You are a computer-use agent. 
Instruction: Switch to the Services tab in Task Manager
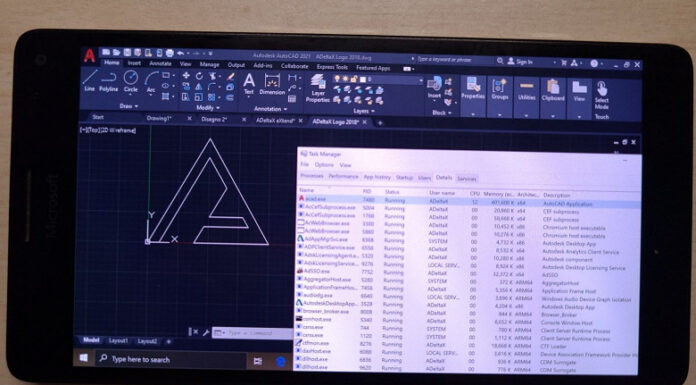467,179
